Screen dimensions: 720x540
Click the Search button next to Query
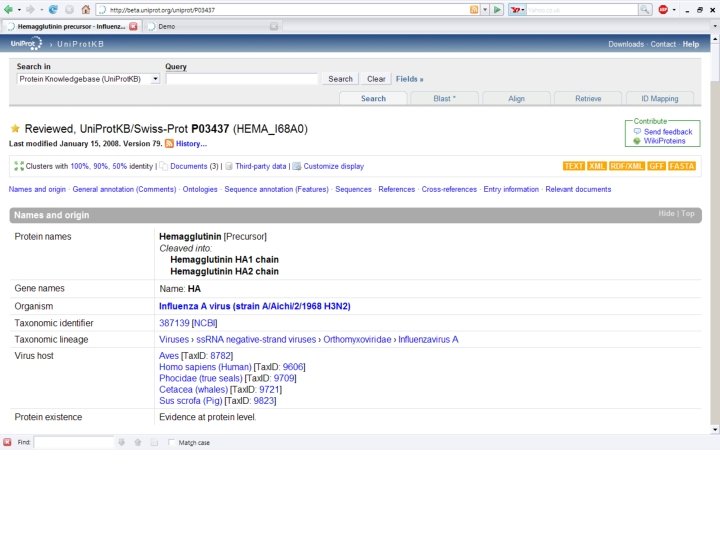340,79
